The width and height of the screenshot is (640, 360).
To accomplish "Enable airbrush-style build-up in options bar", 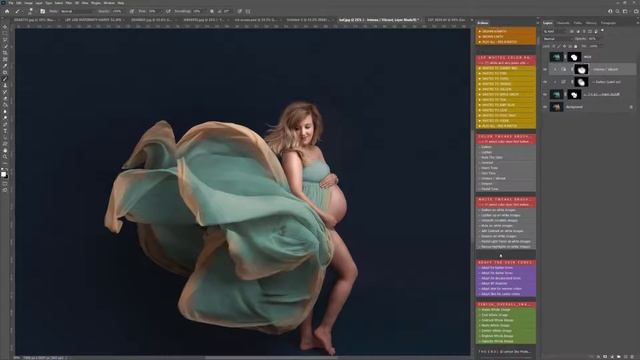I will [168, 11].
